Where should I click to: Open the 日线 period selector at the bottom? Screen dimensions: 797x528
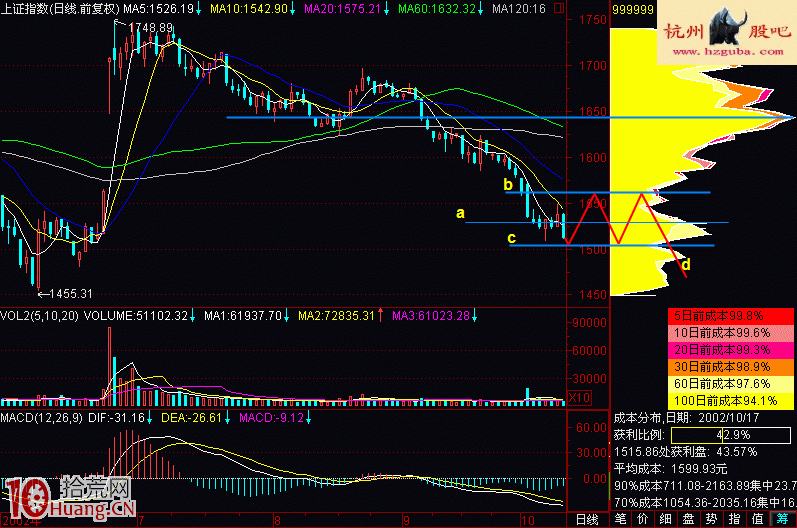[x=587, y=519]
